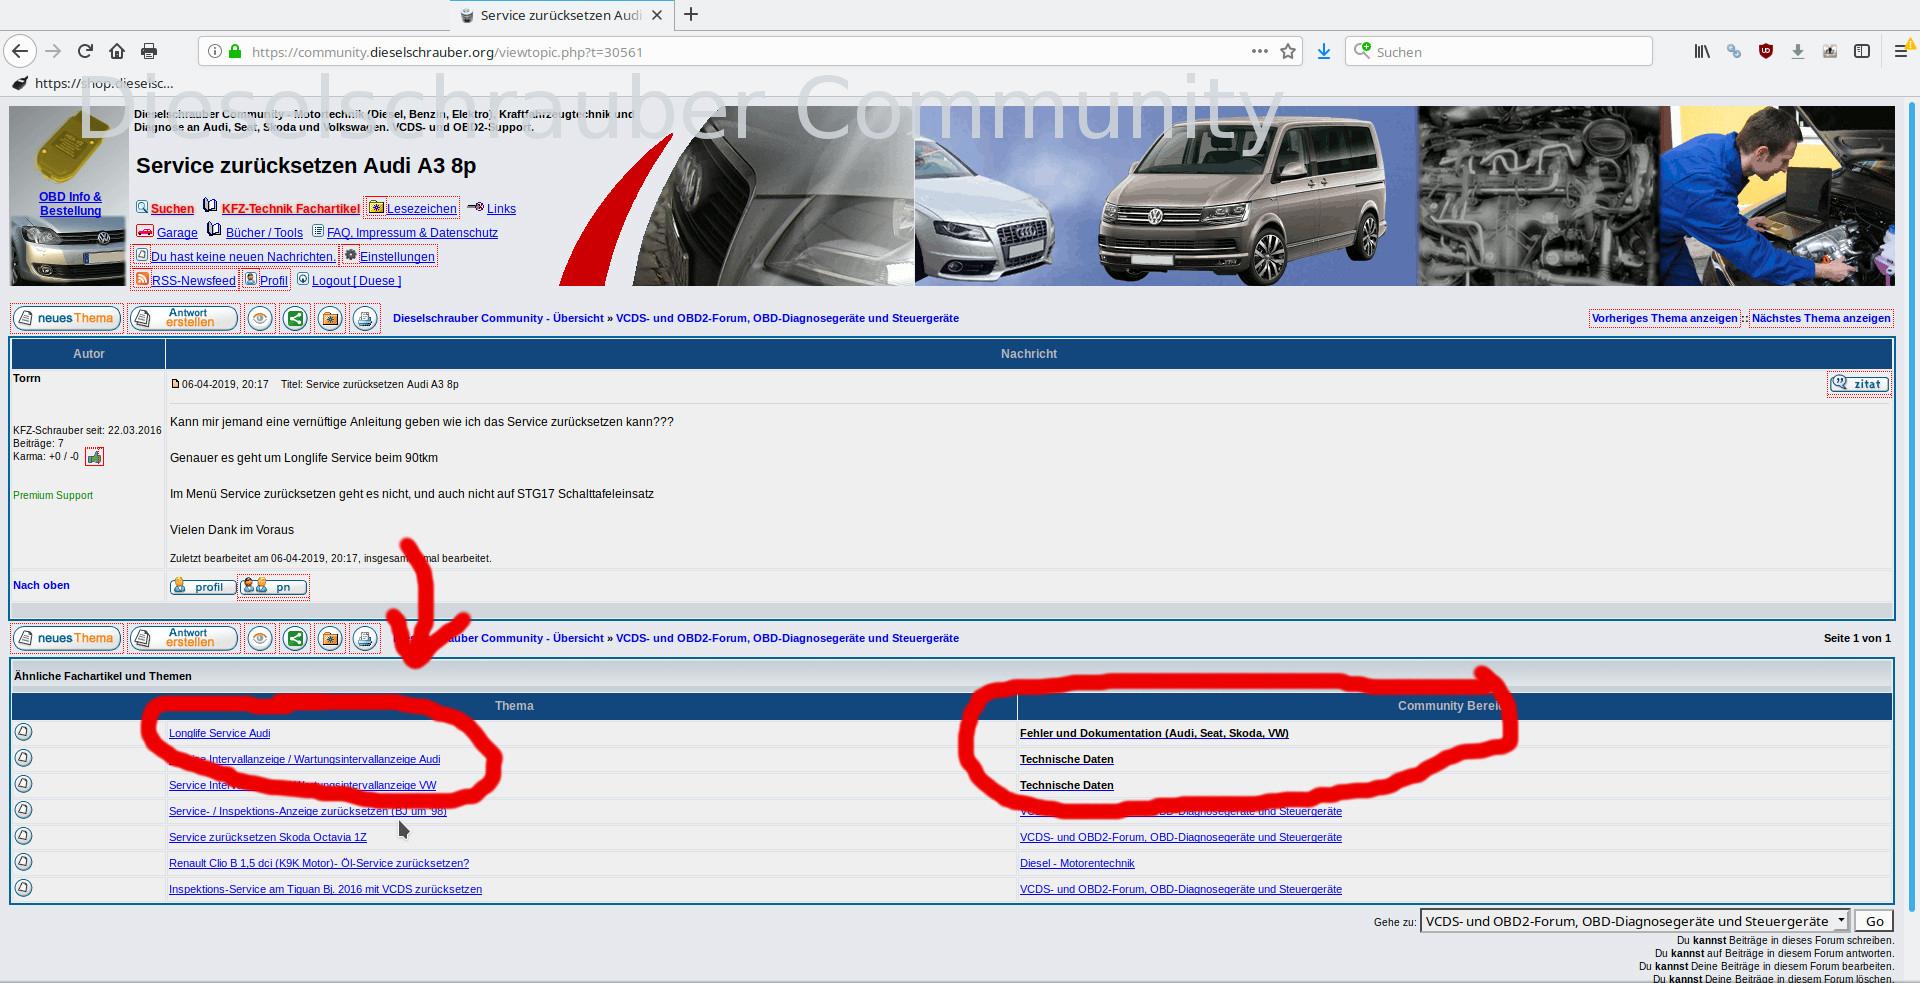
Task: Click the 'neues Thema' button below the post
Action: [67, 638]
